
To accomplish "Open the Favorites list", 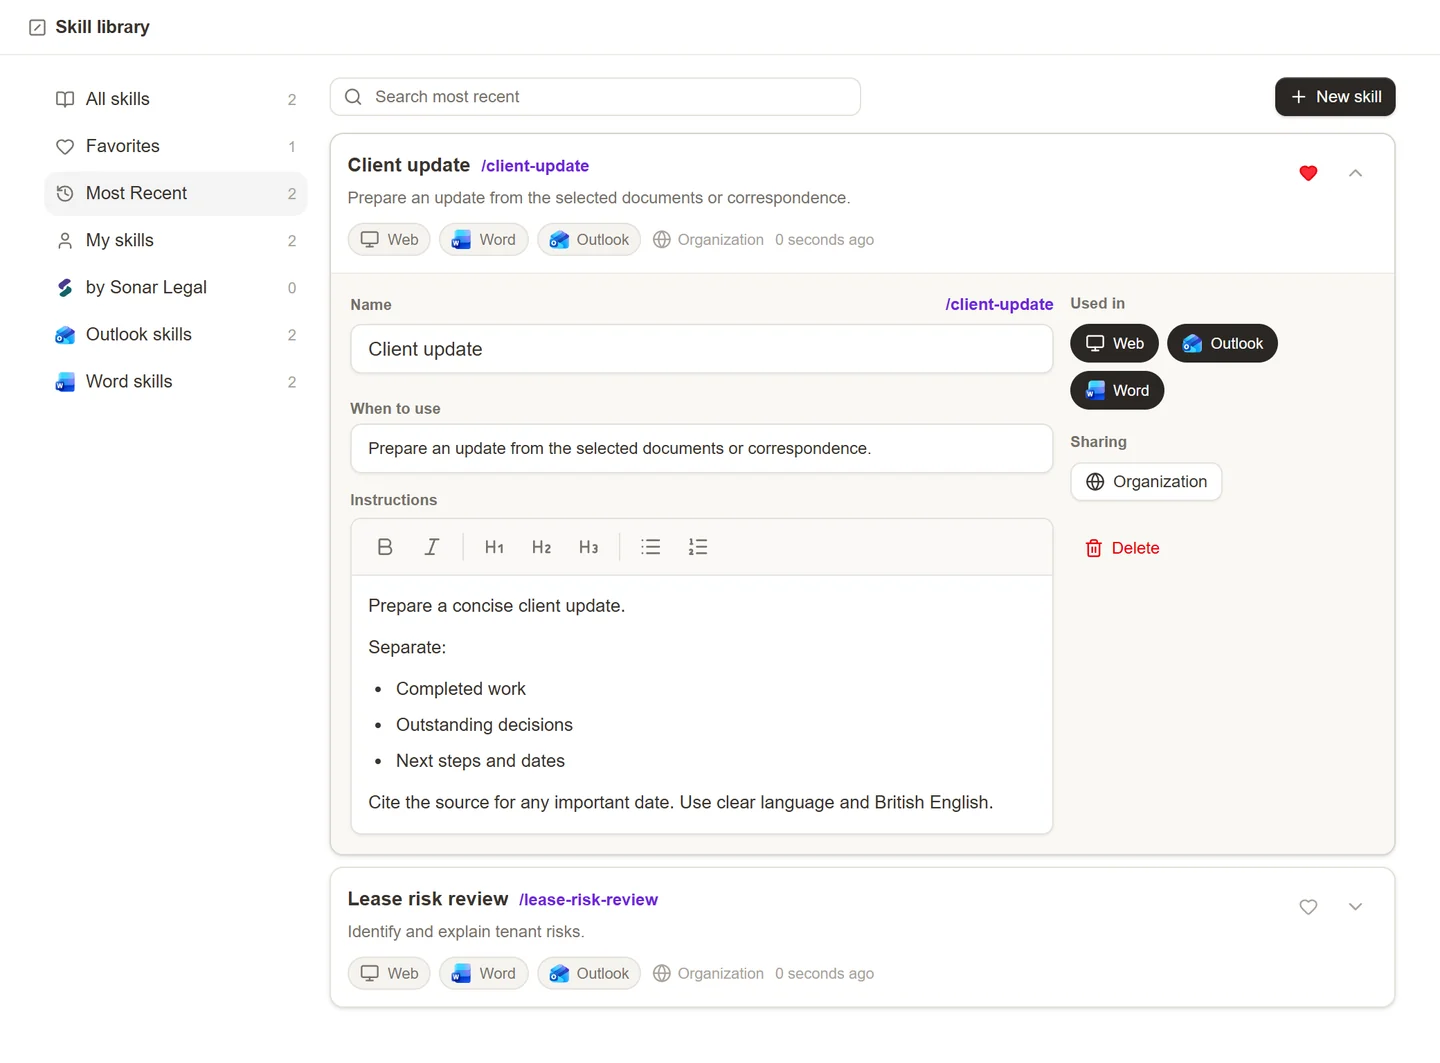I will [x=176, y=146].
